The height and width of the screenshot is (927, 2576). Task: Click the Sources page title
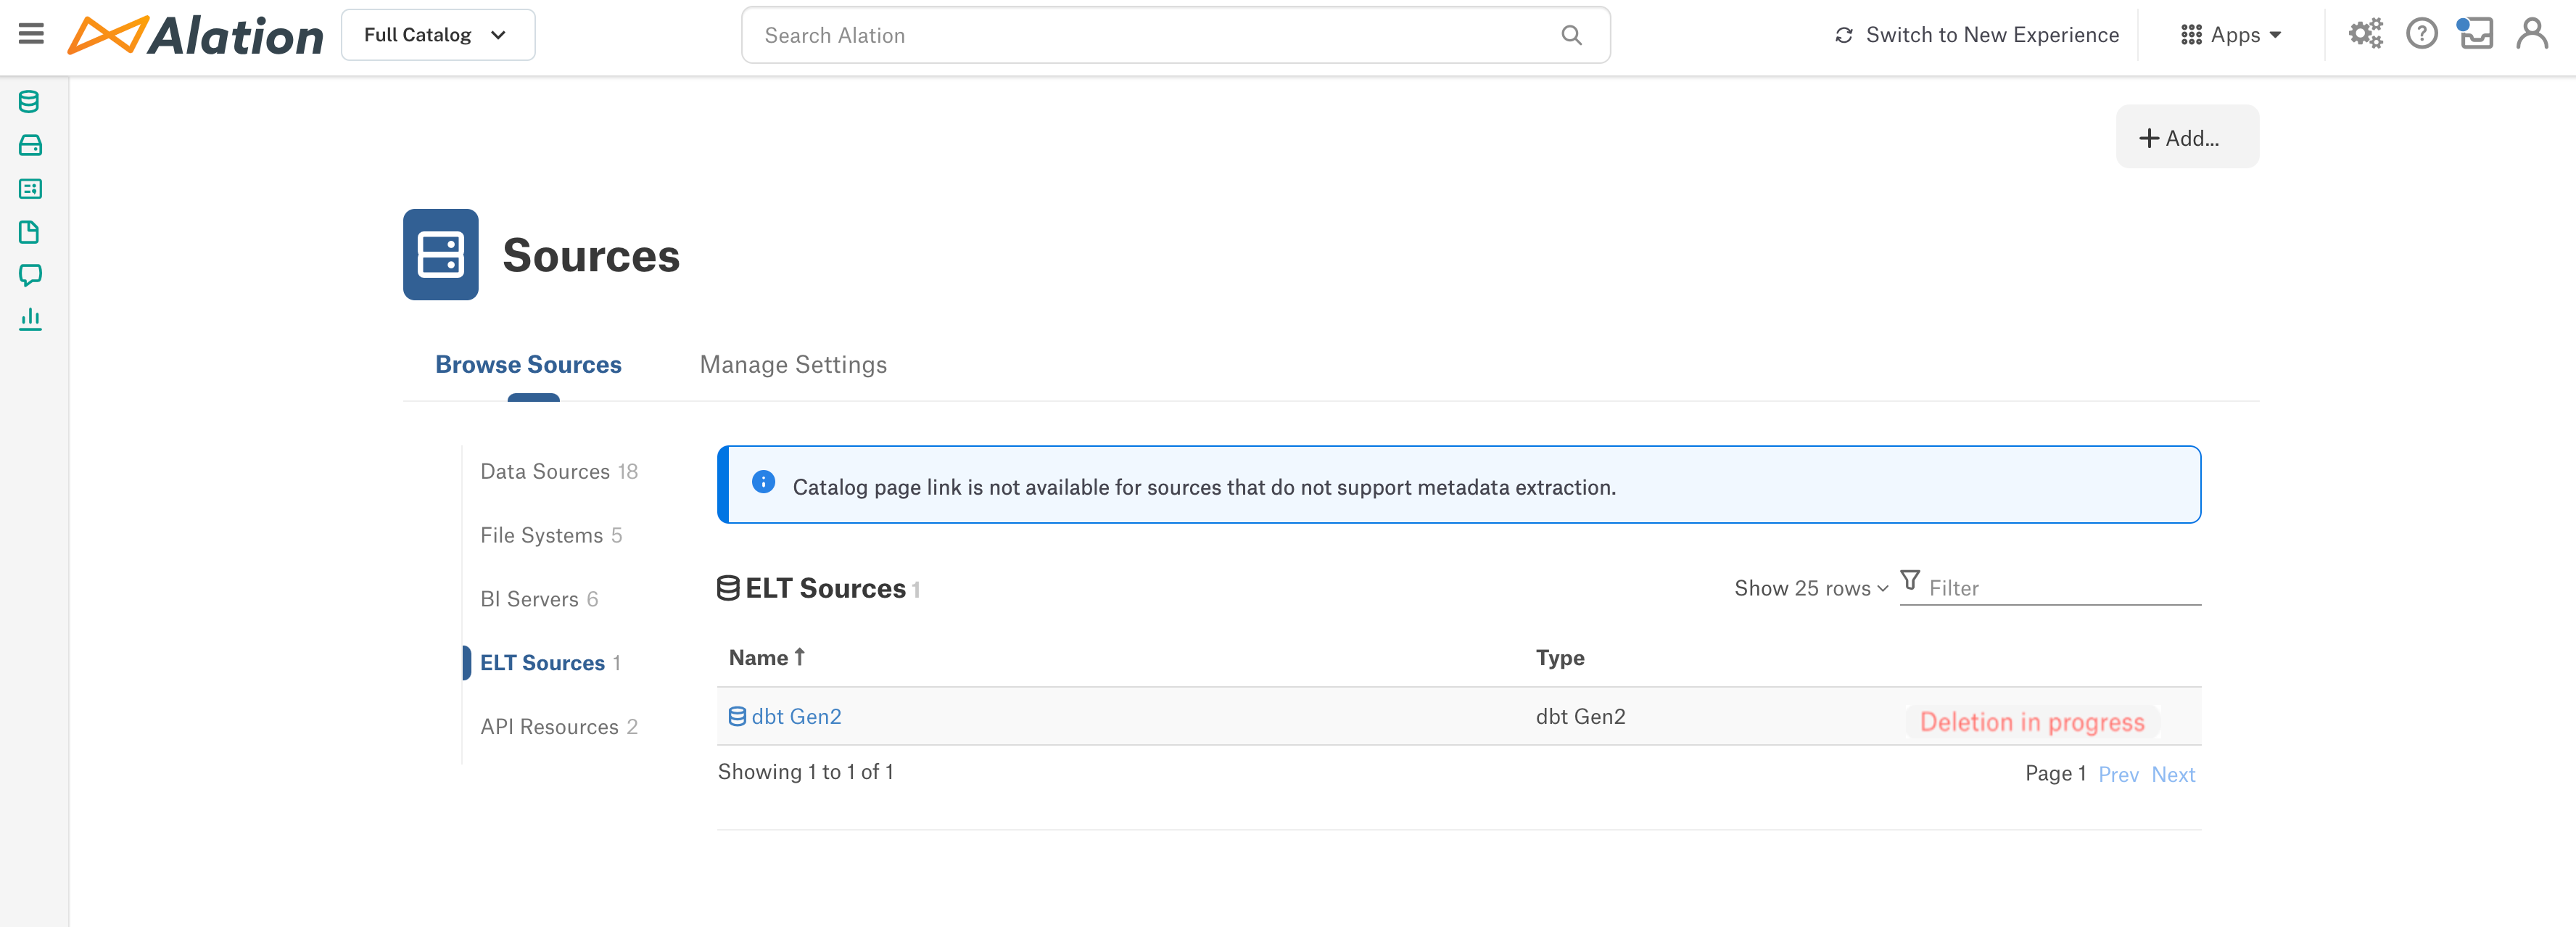pyautogui.click(x=591, y=255)
